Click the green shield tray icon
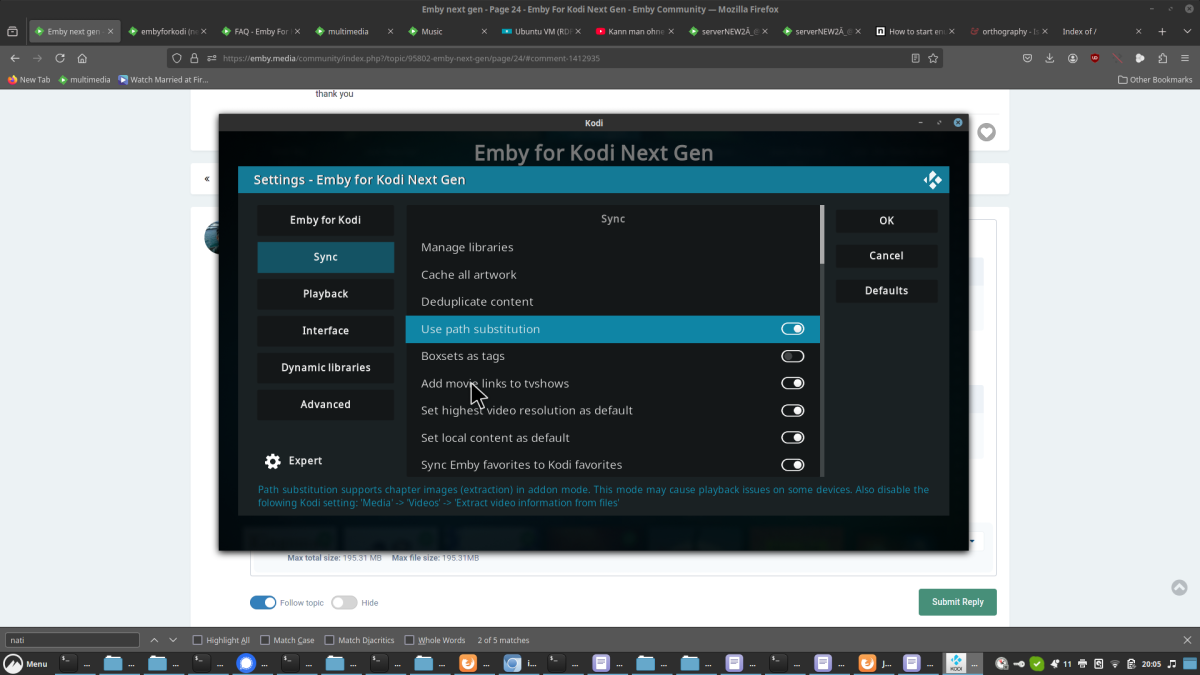 pos(1037,663)
